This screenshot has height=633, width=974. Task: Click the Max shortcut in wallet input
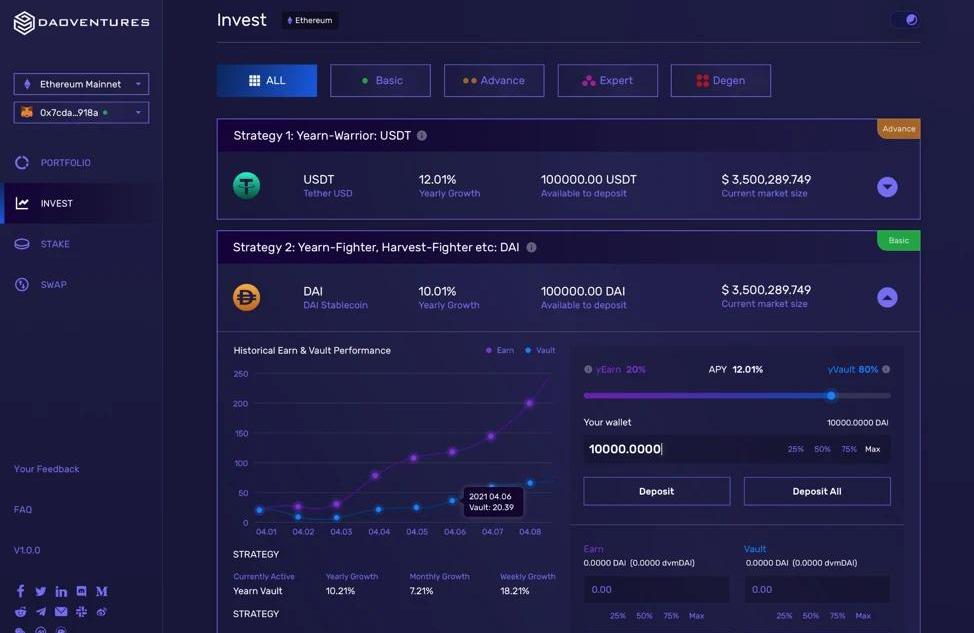[x=873, y=450]
